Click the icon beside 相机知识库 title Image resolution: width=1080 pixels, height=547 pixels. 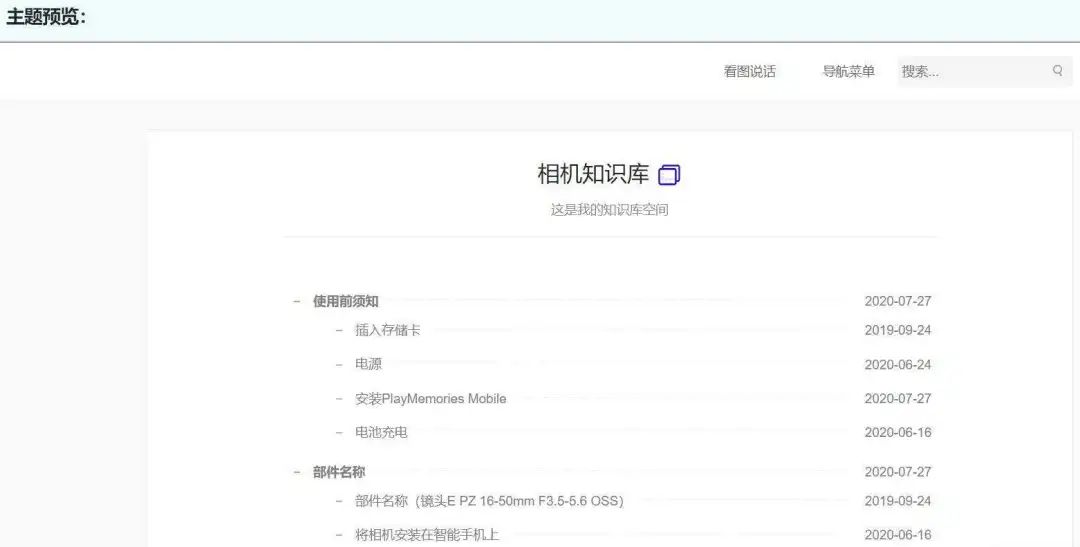[669, 175]
